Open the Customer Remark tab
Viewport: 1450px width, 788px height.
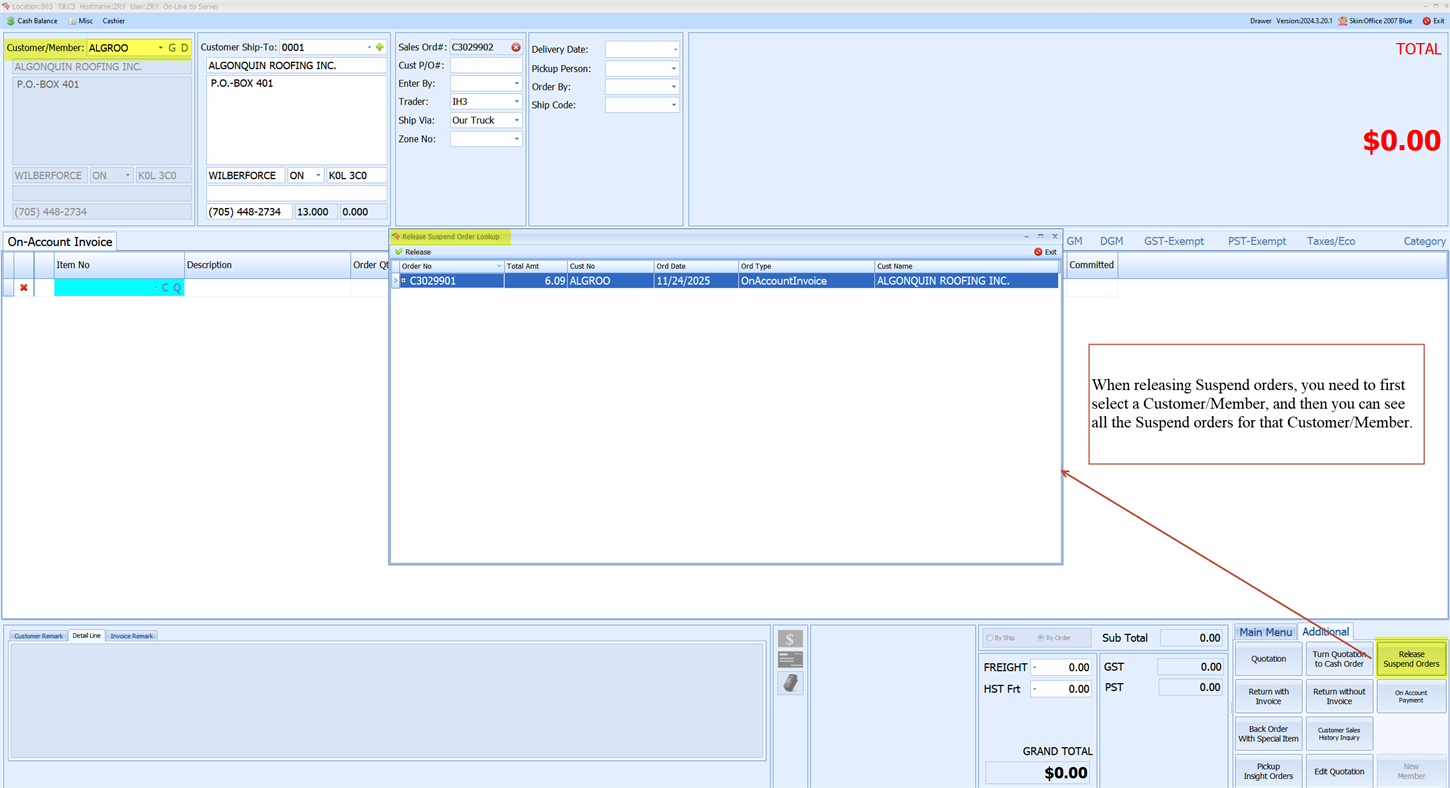(38, 636)
